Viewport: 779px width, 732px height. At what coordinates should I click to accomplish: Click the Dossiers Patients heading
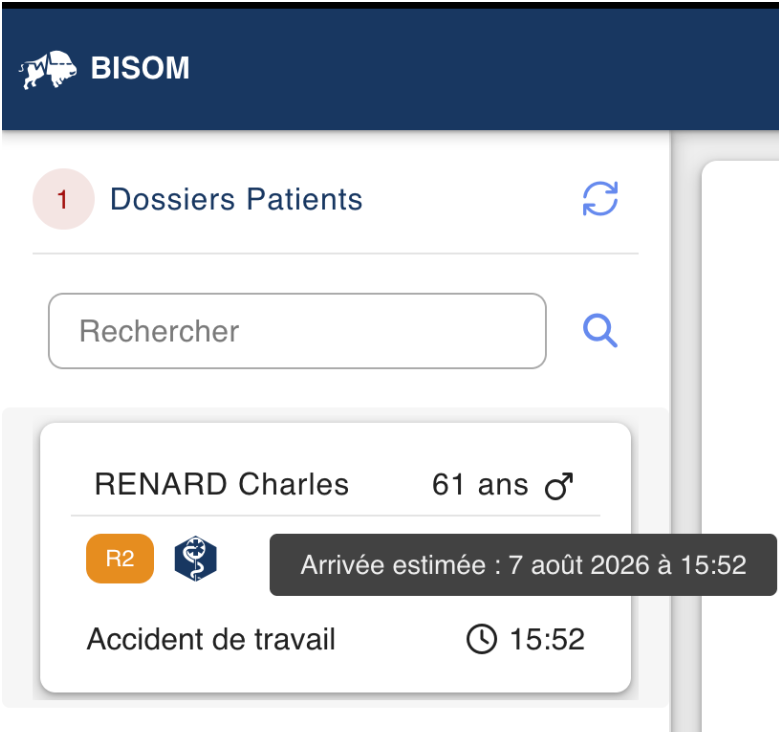coord(236,199)
